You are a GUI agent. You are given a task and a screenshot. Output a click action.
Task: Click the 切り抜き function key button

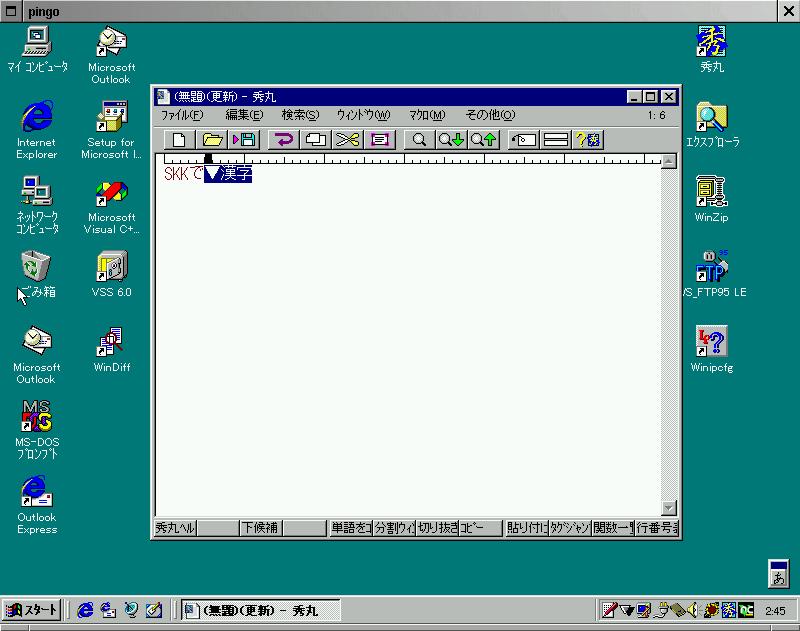pyautogui.click(x=438, y=527)
